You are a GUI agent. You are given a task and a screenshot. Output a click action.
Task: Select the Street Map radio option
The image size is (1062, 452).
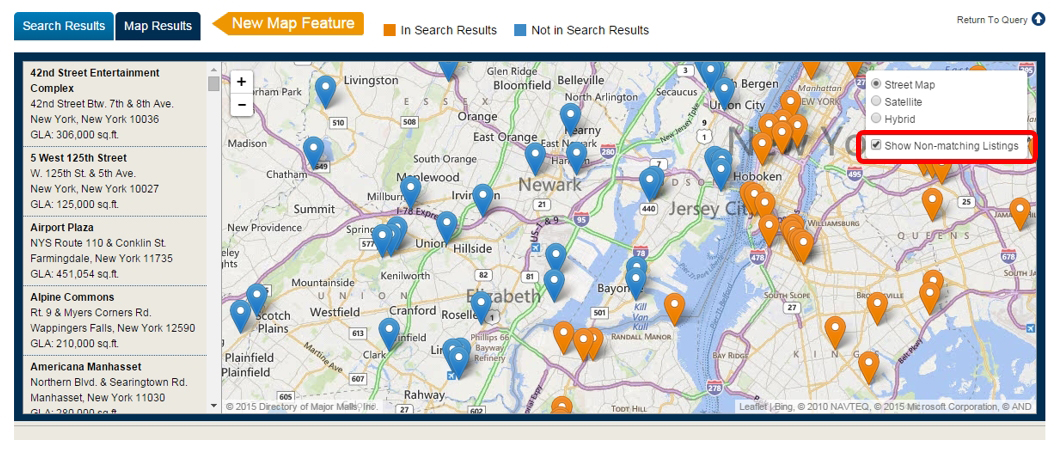pyautogui.click(x=876, y=85)
